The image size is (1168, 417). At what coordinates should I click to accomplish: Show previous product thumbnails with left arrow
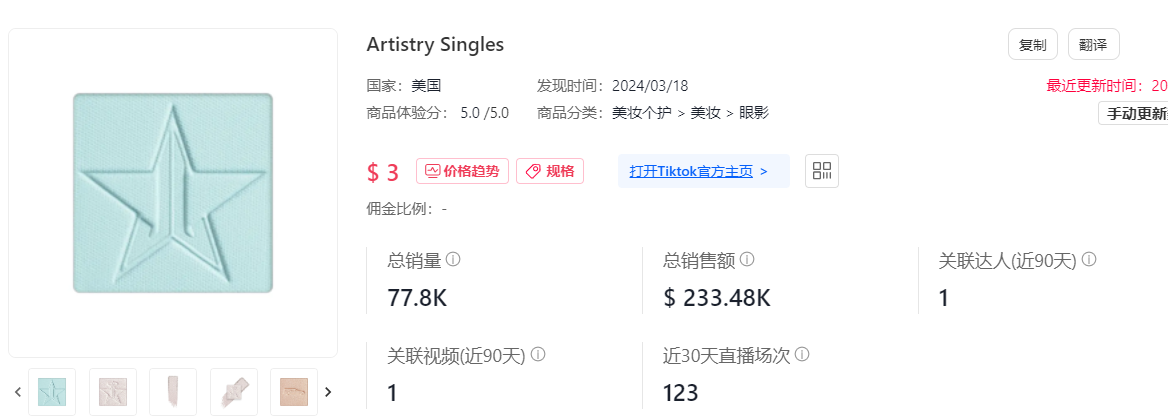click(x=18, y=392)
